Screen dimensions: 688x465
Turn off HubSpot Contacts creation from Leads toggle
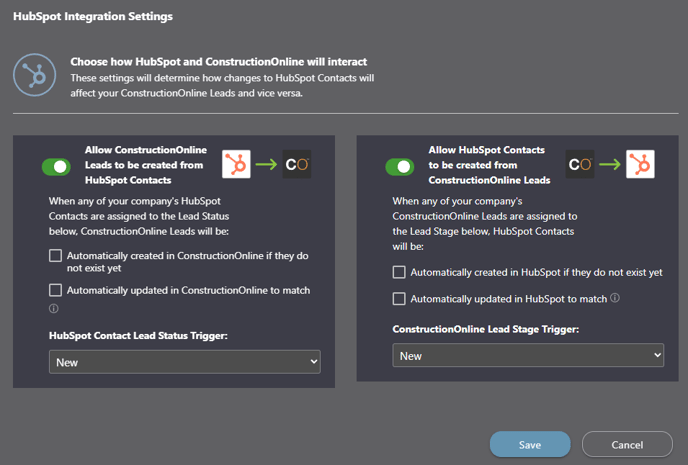tap(400, 166)
